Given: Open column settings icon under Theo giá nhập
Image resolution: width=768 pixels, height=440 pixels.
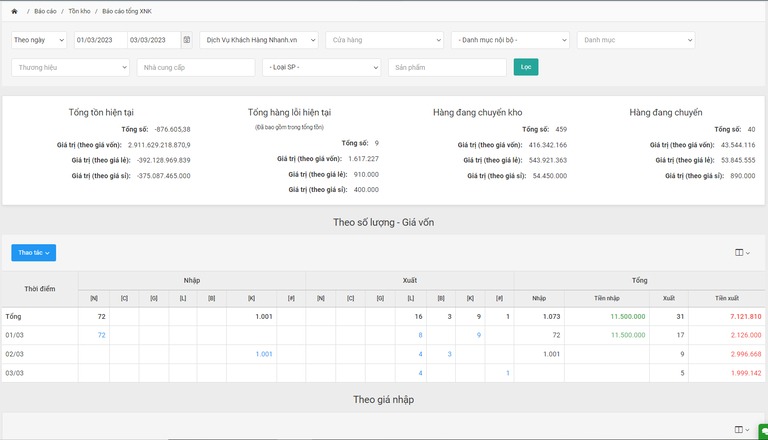Looking at the screenshot, I should (x=742, y=429).
